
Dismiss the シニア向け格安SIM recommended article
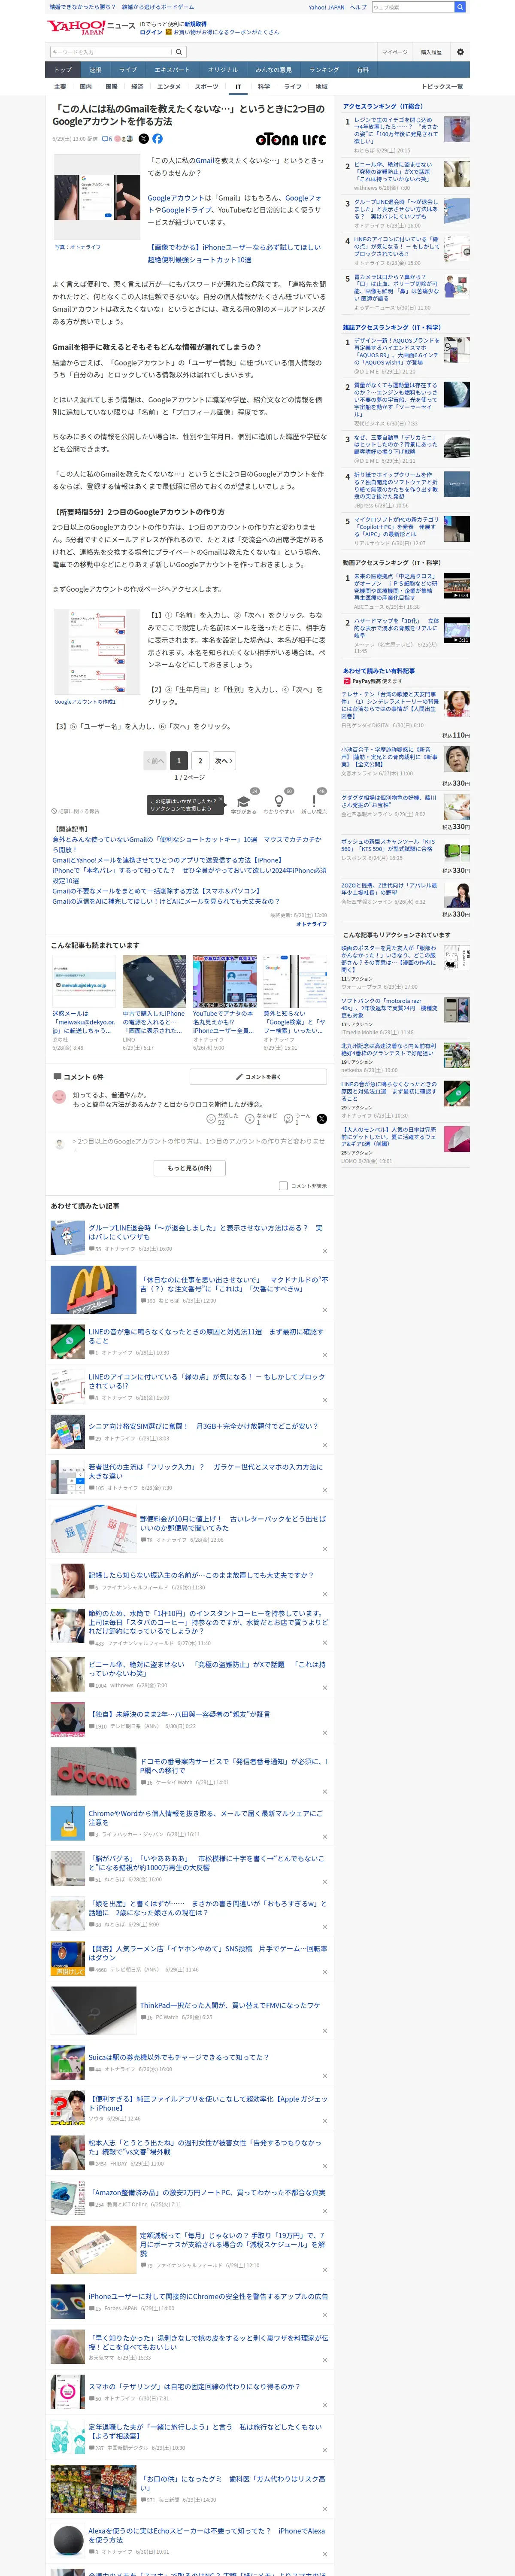324,1446
